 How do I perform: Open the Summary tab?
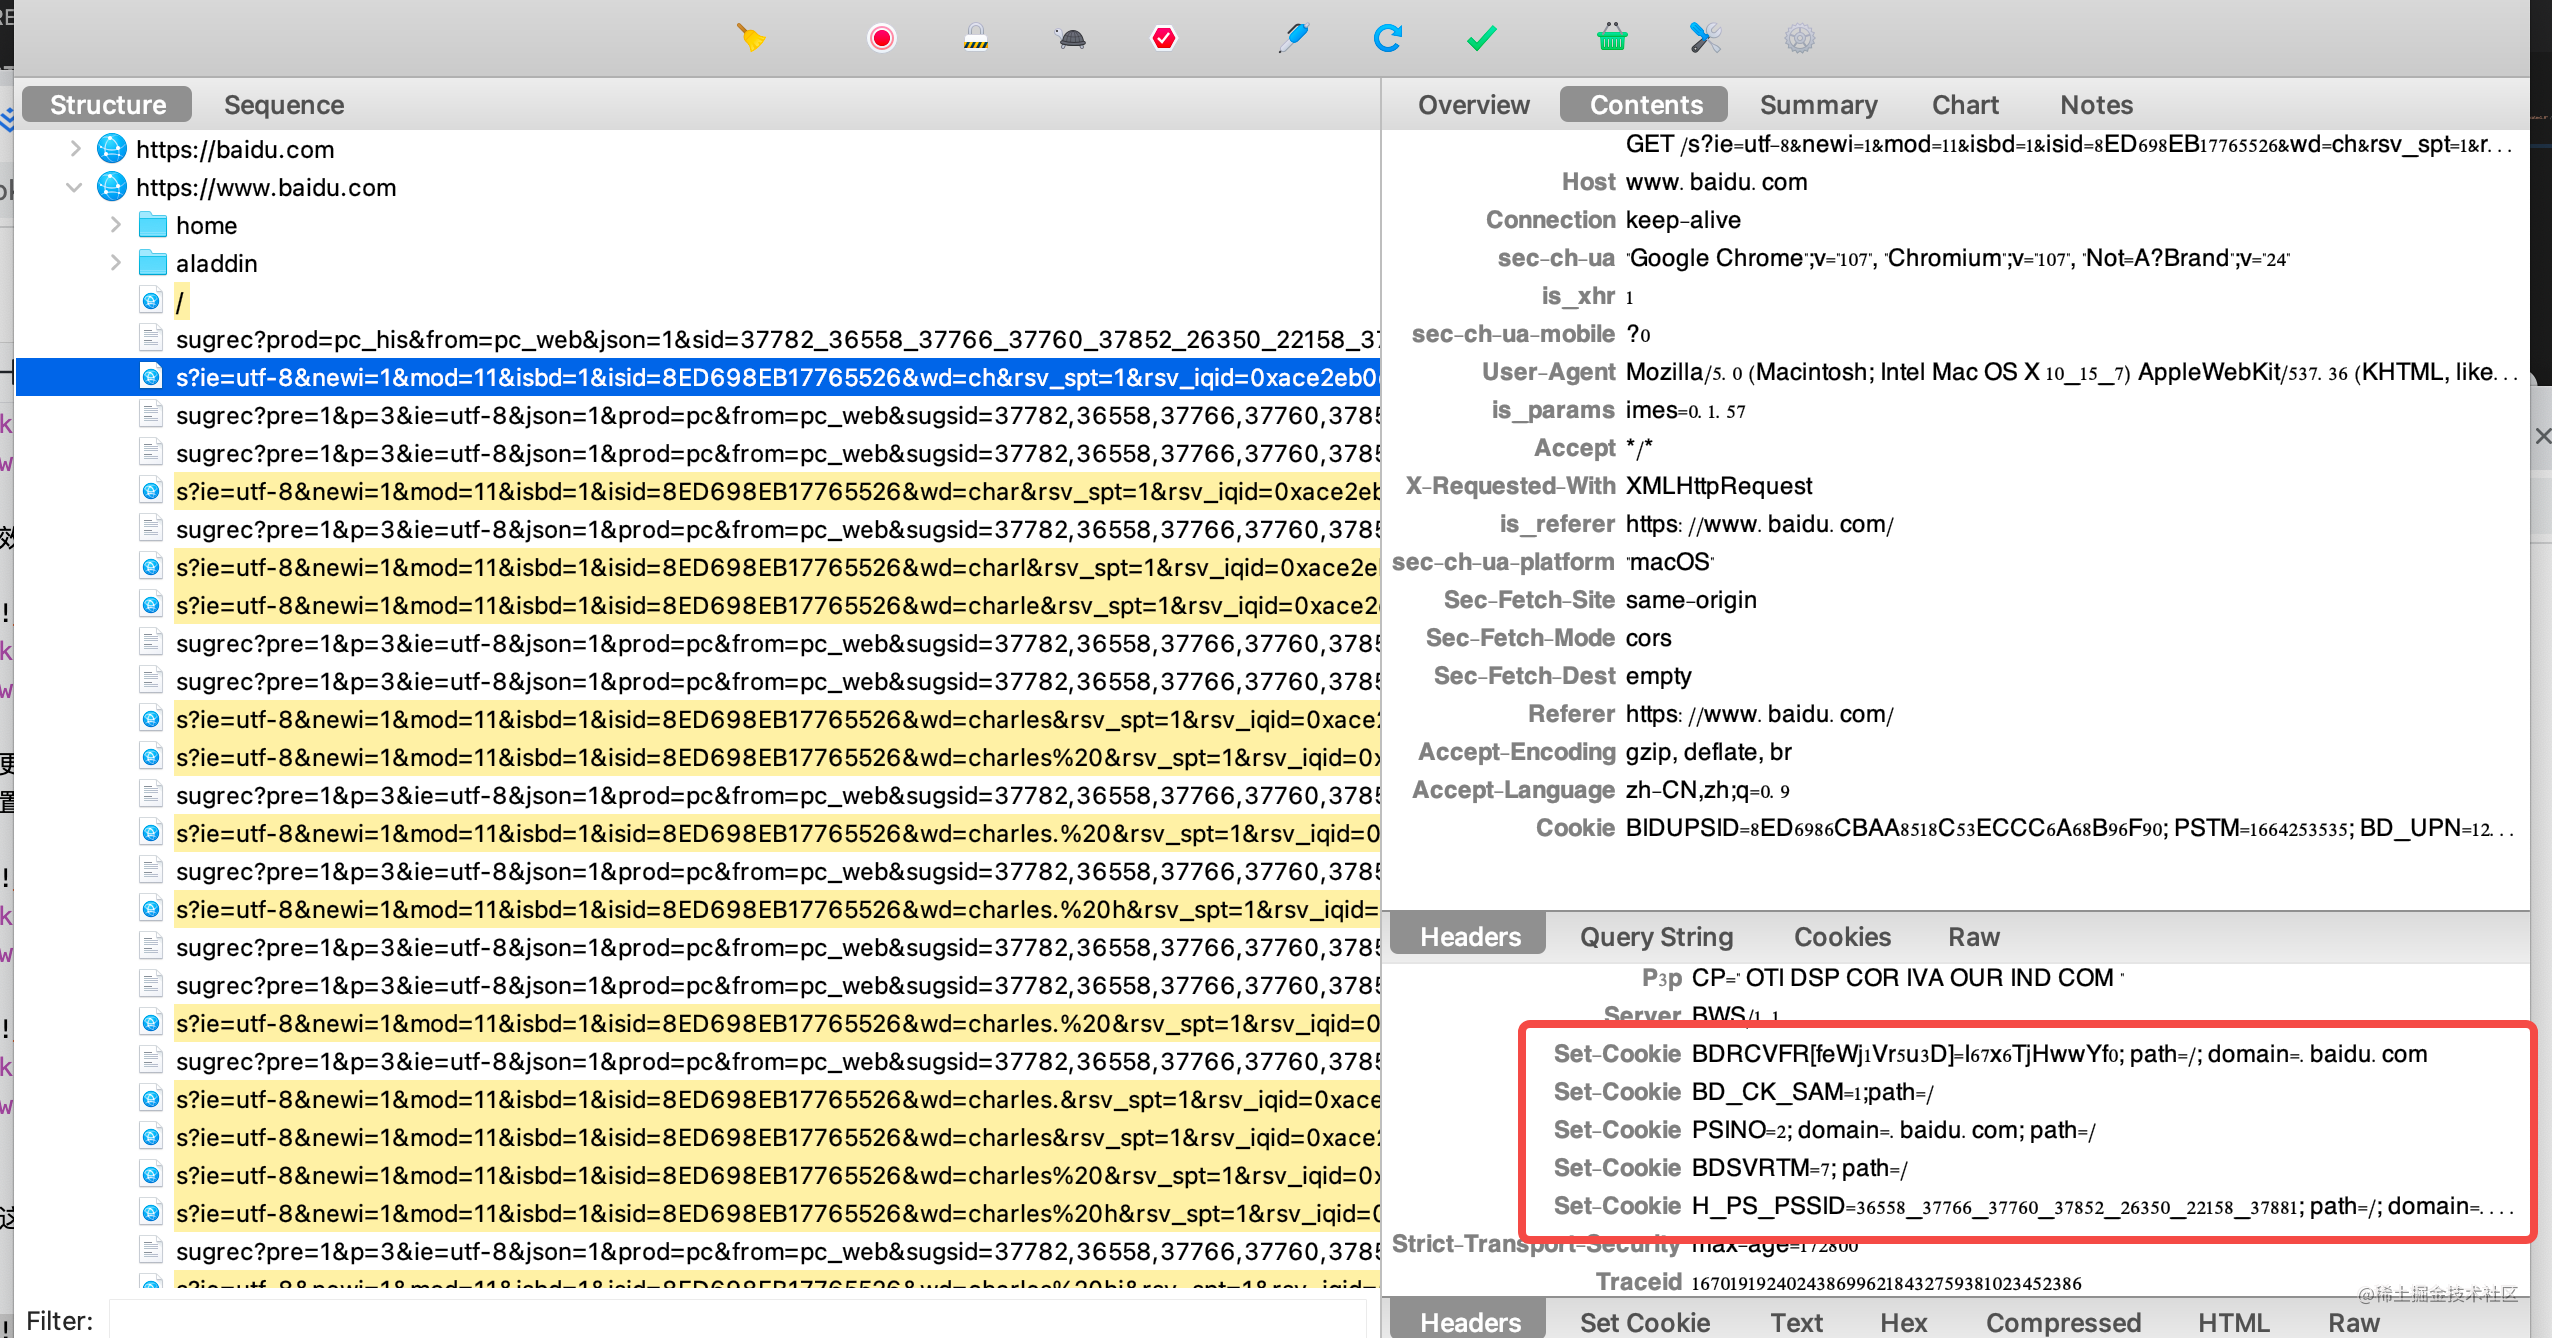pyautogui.click(x=1818, y=105)
